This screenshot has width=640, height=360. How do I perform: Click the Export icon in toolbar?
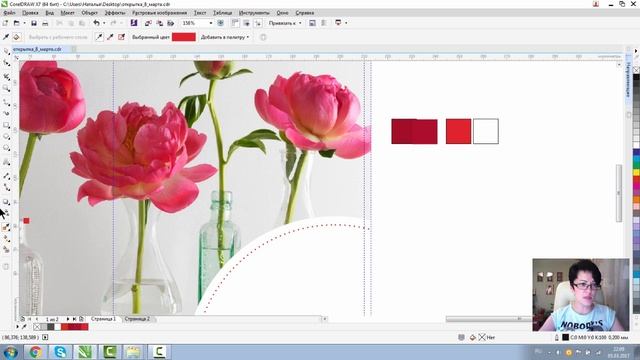pos(160,23)
